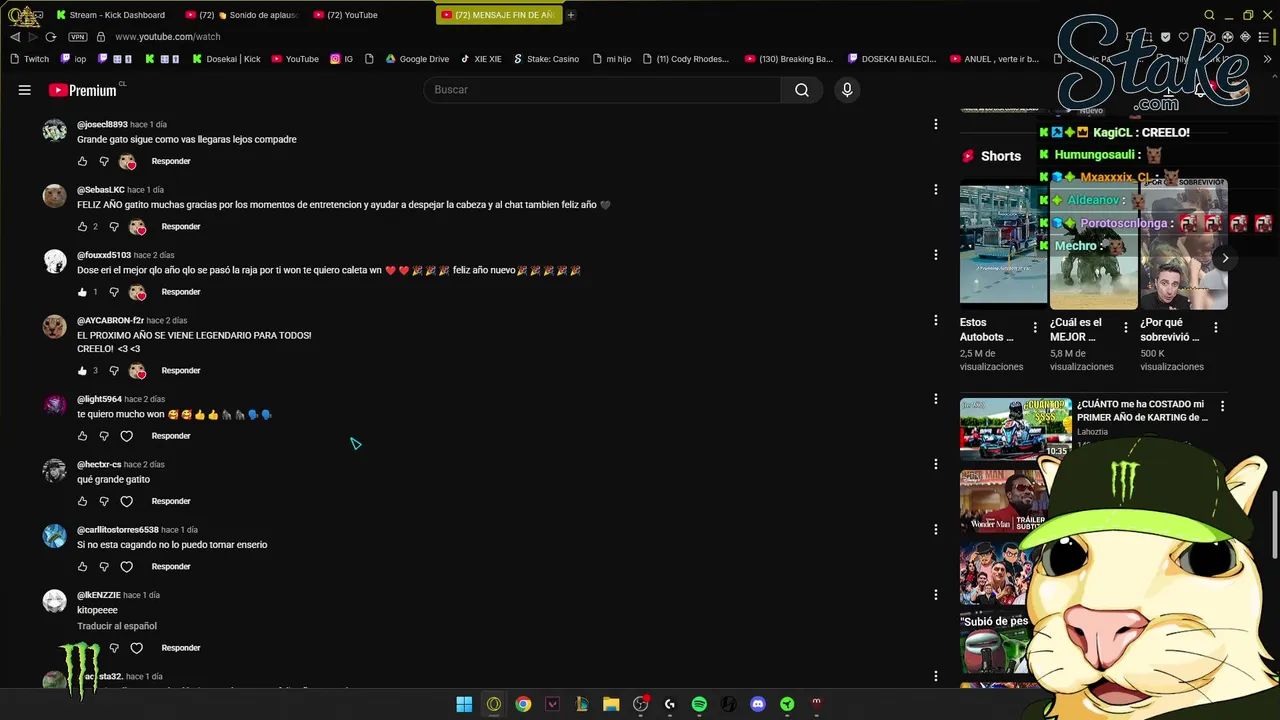Switch to Sonido de aplausos tab

point(241,15)
